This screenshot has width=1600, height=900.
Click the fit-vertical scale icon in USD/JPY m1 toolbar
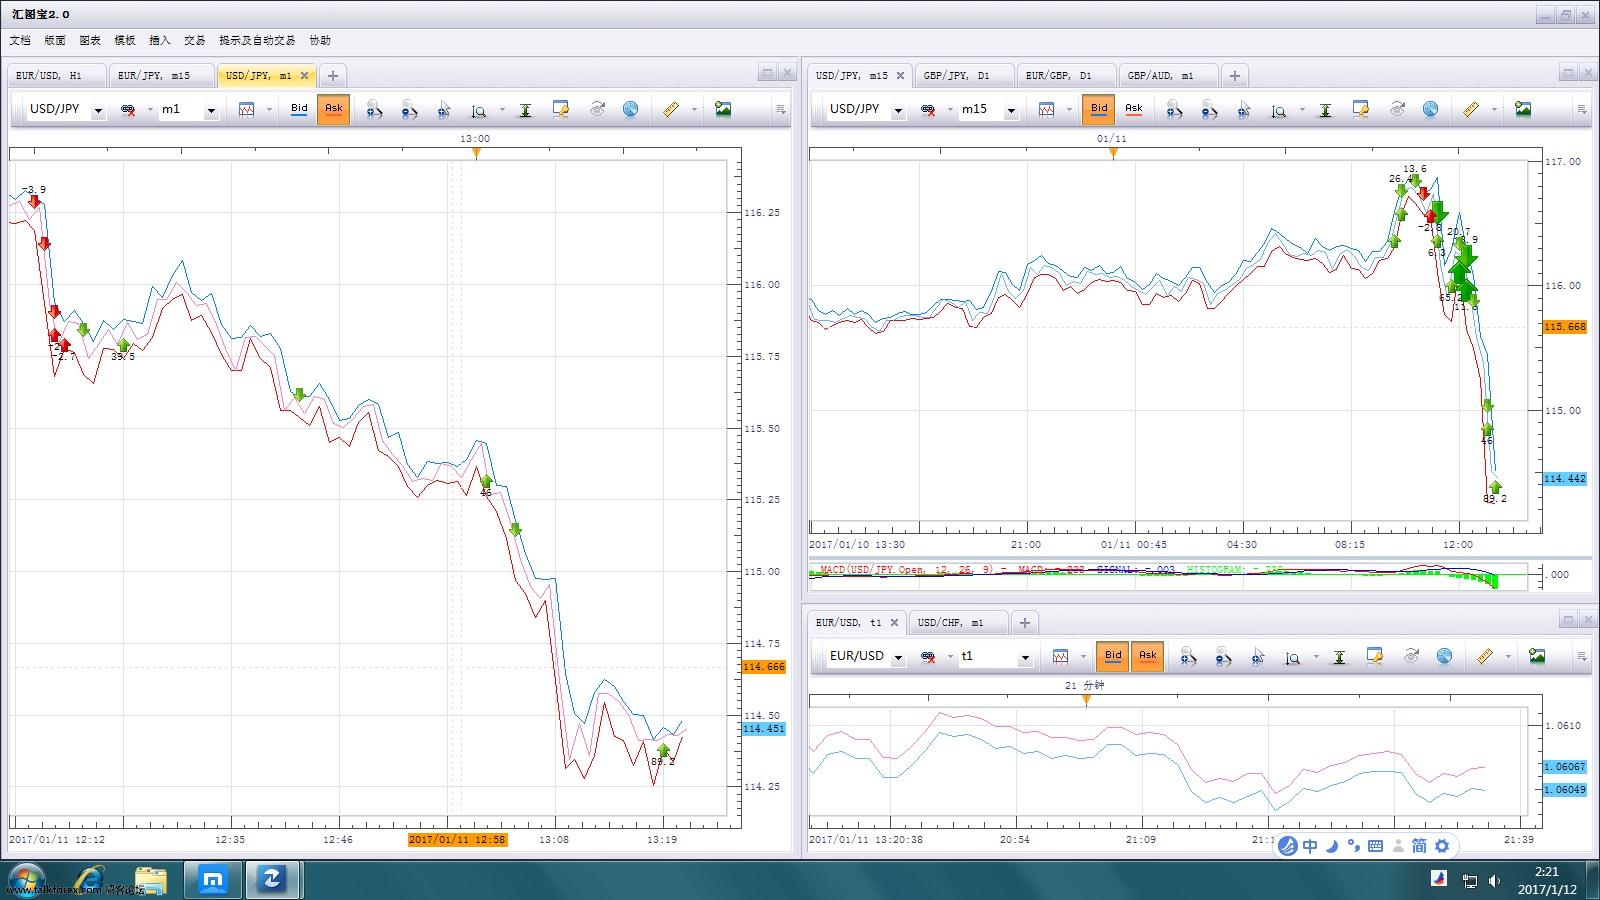(x=525, y=109)
